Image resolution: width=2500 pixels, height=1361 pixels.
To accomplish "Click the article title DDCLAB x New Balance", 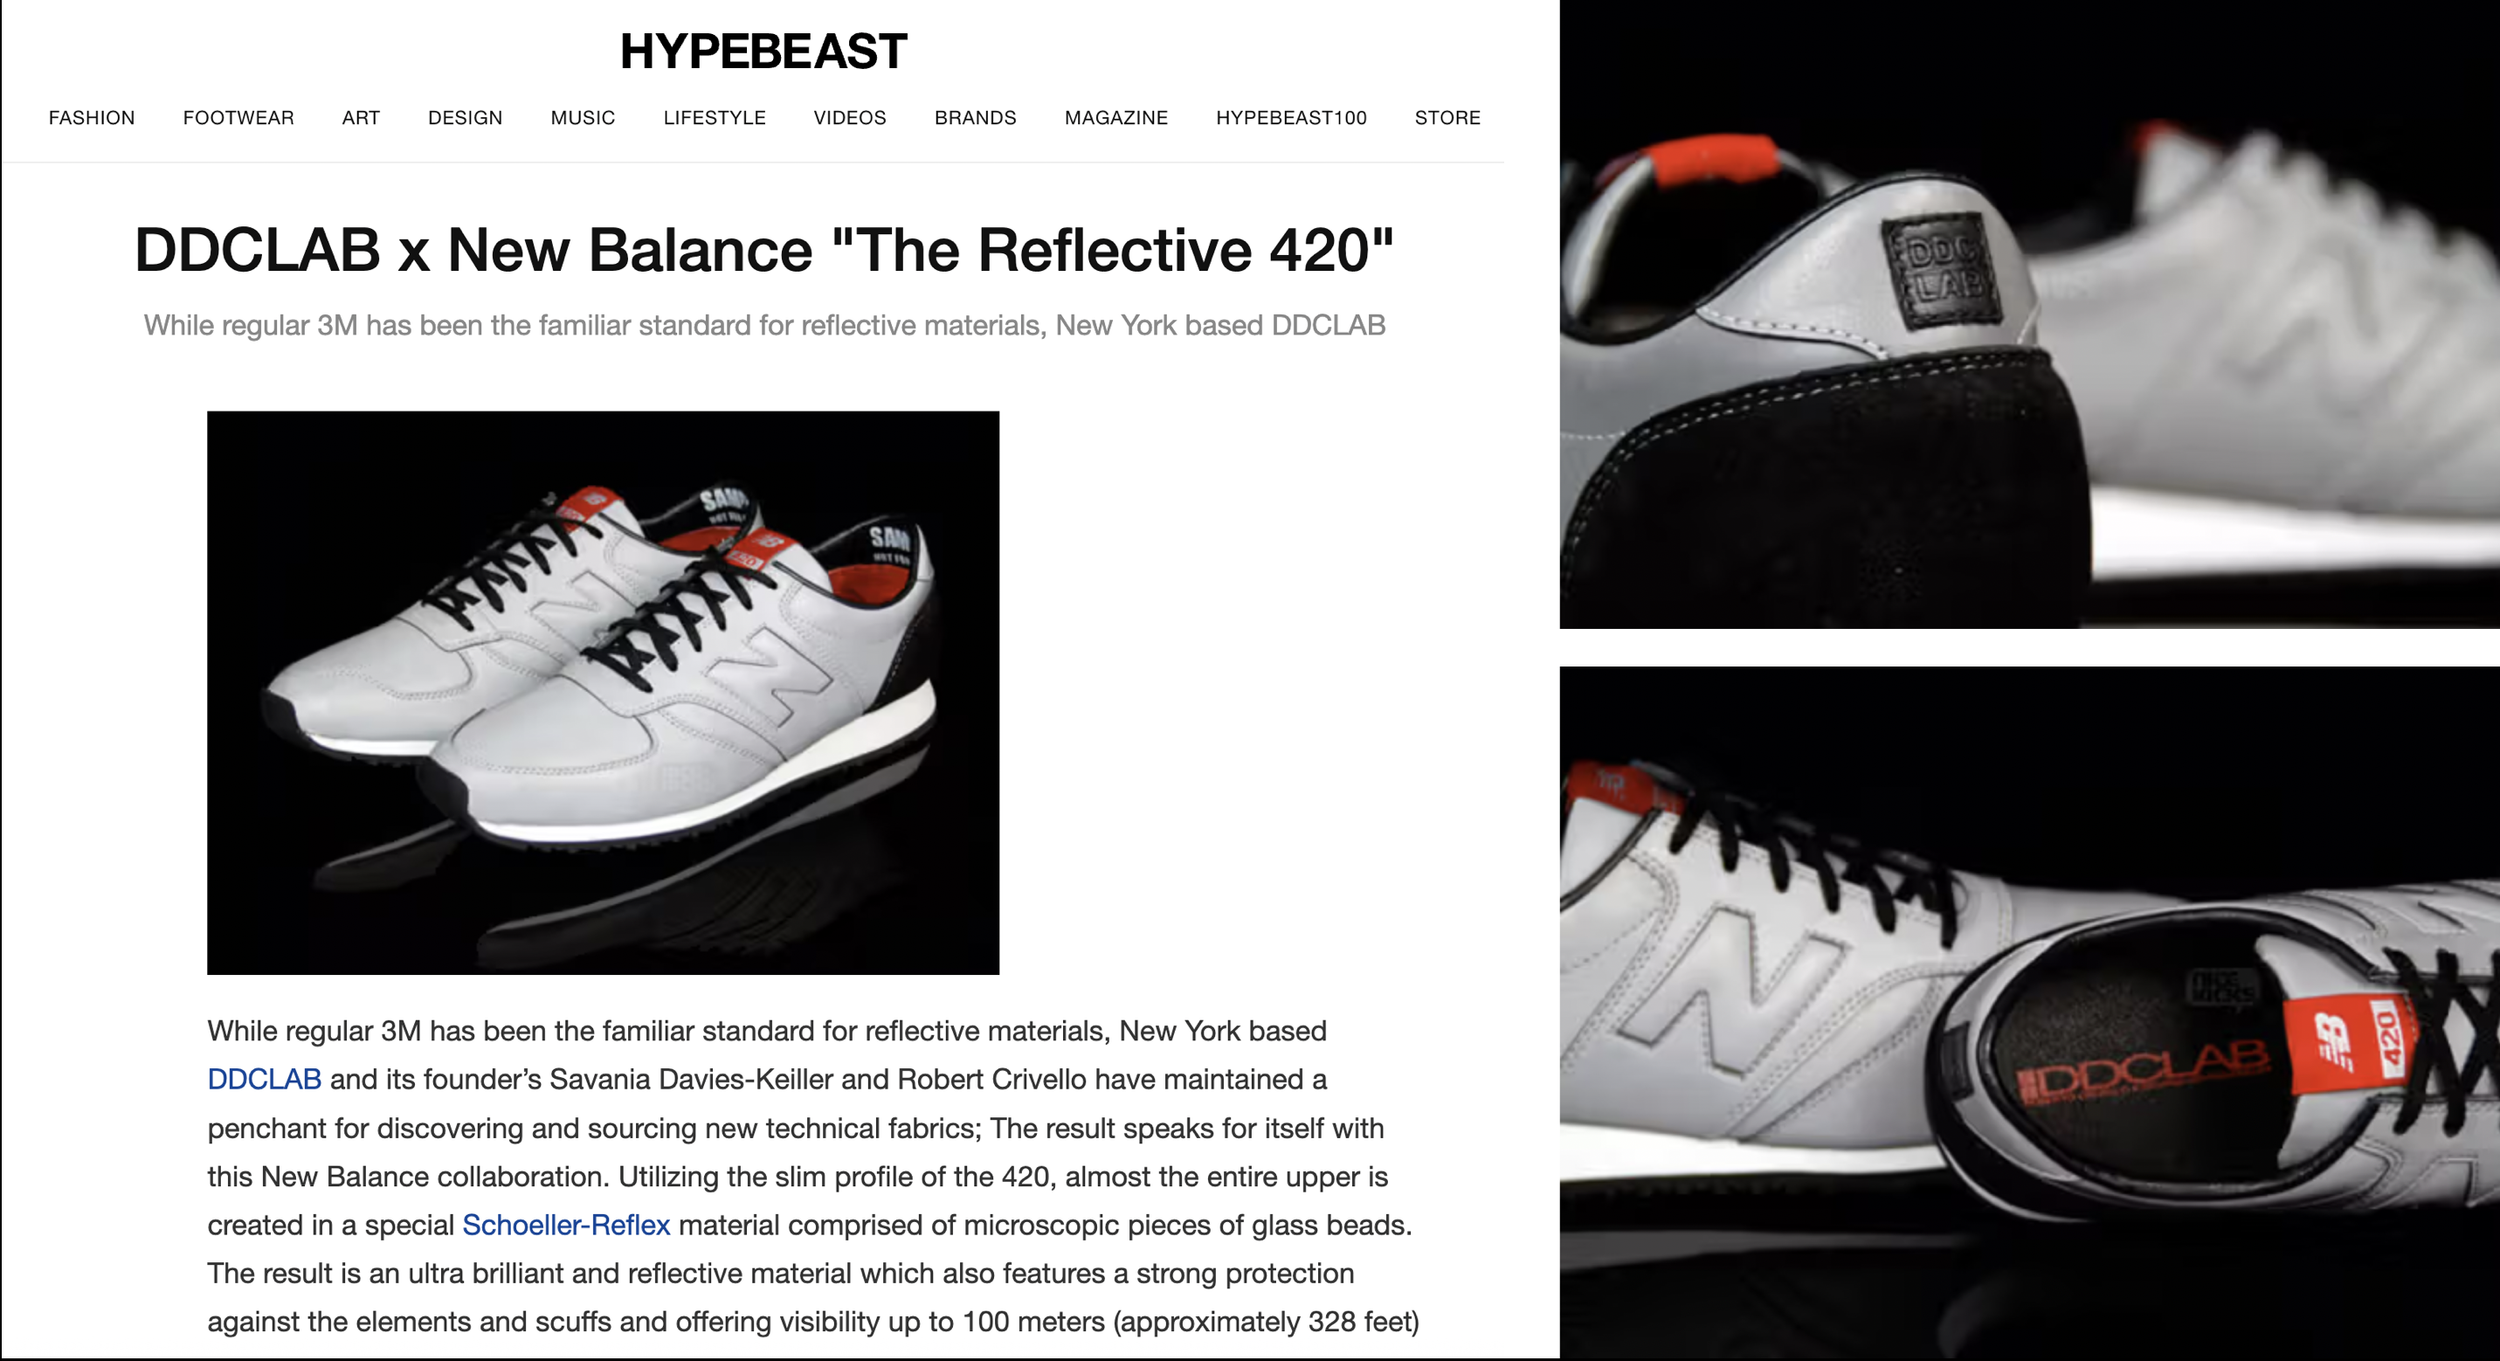I will [x=764, y=249].
